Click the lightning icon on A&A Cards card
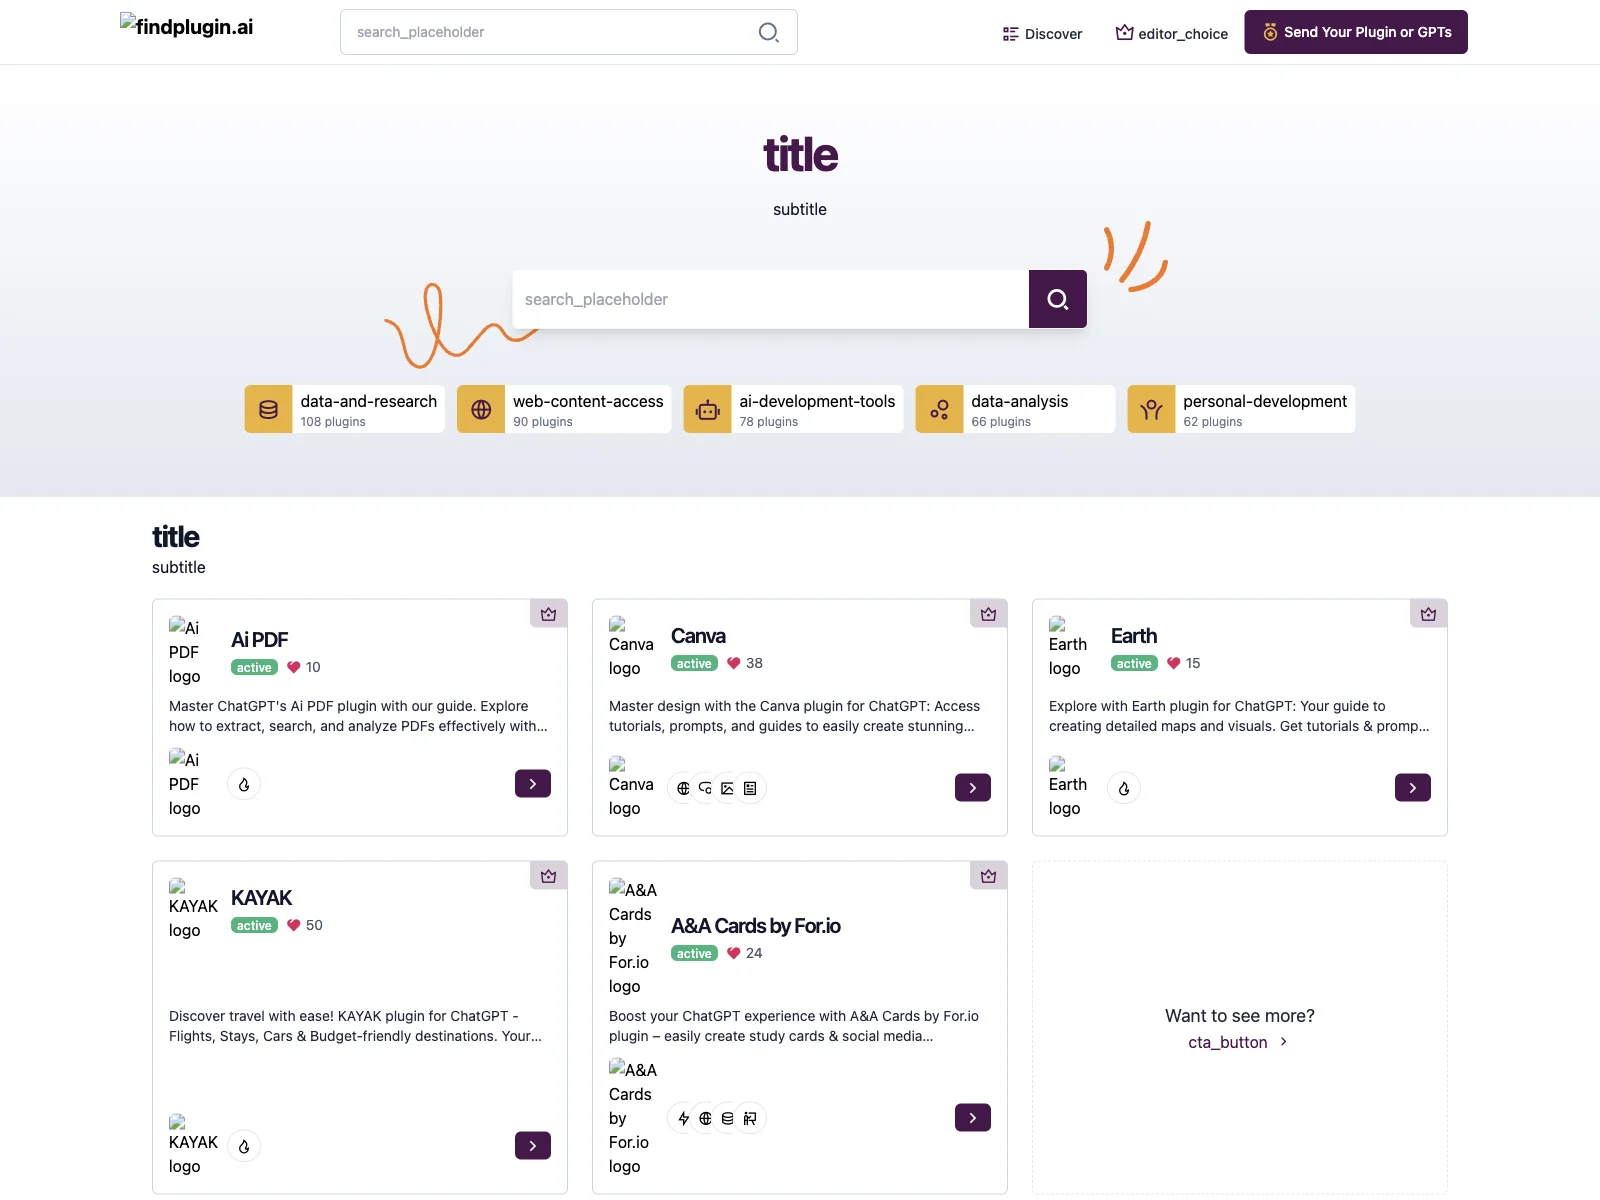This screenshot has height=1200, width=1600. [x=683, y=1118]
